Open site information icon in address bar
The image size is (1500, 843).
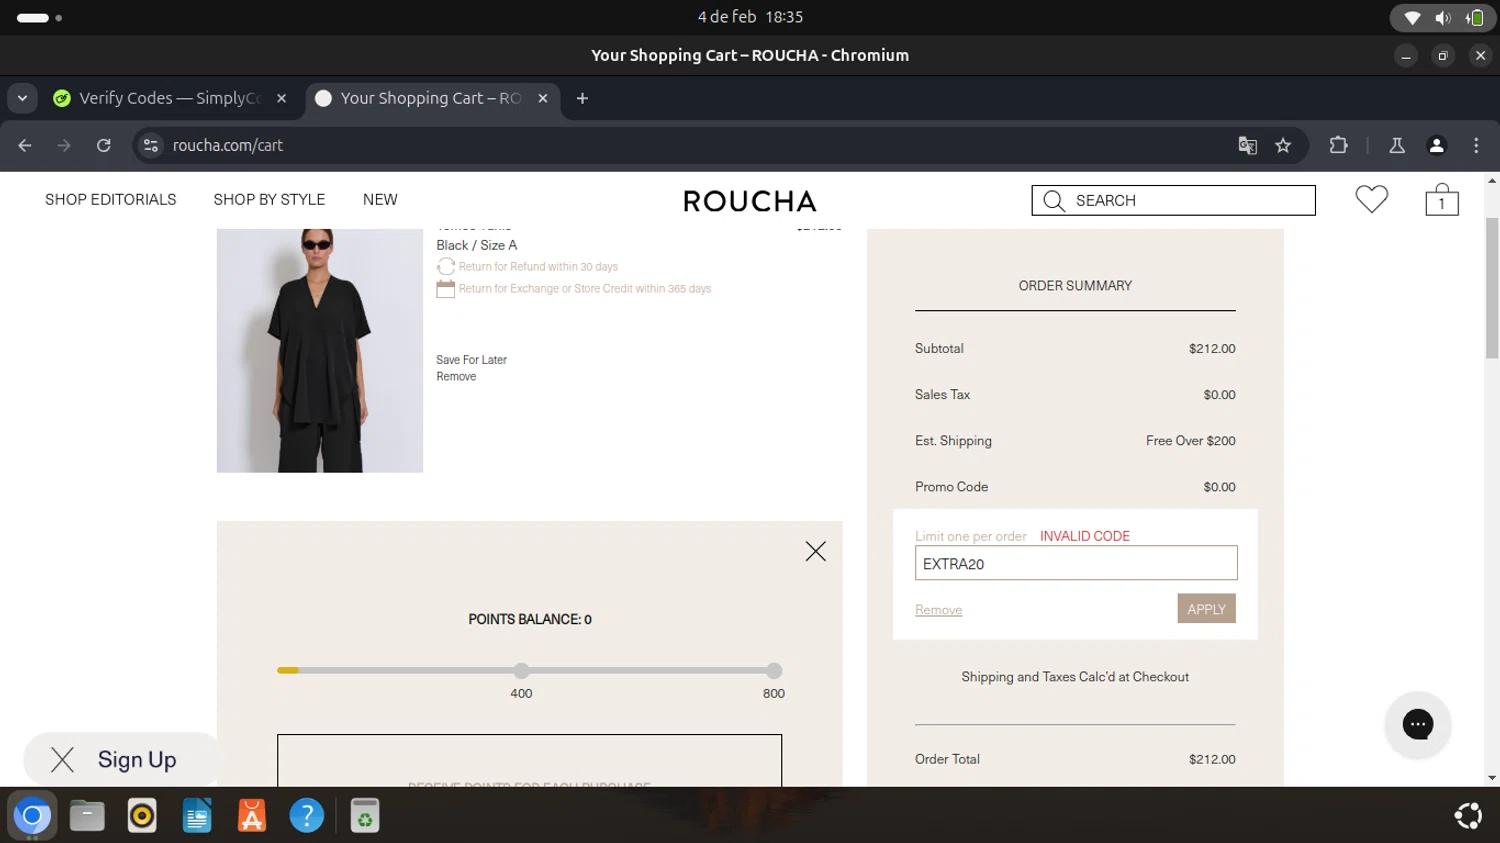151,145
